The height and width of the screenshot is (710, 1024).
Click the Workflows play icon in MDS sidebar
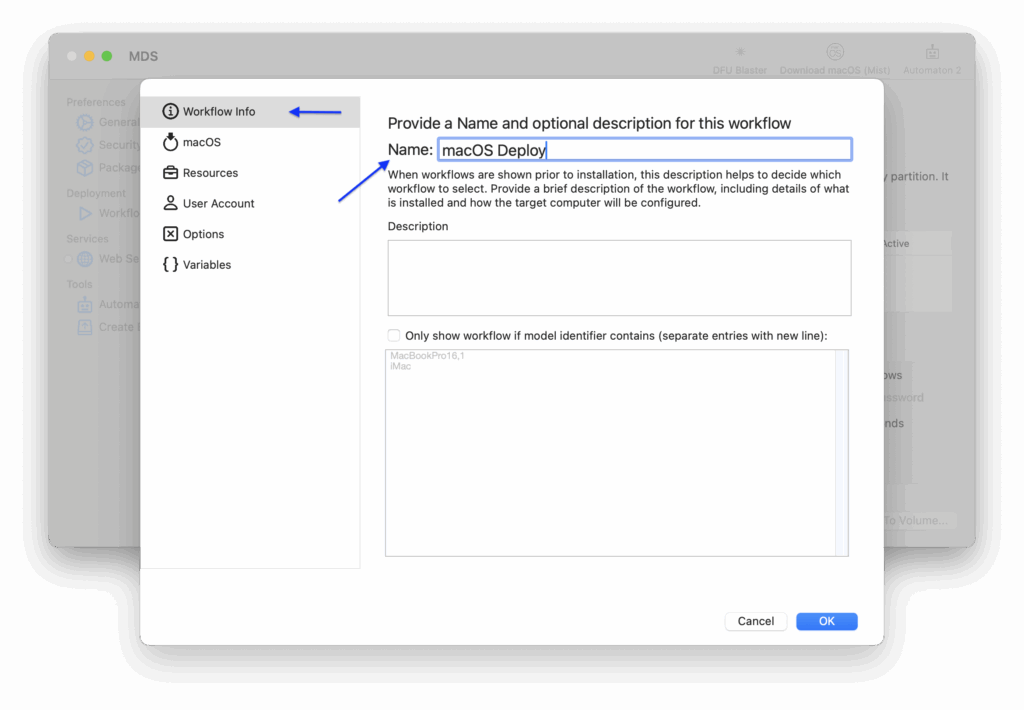point(85,213)
